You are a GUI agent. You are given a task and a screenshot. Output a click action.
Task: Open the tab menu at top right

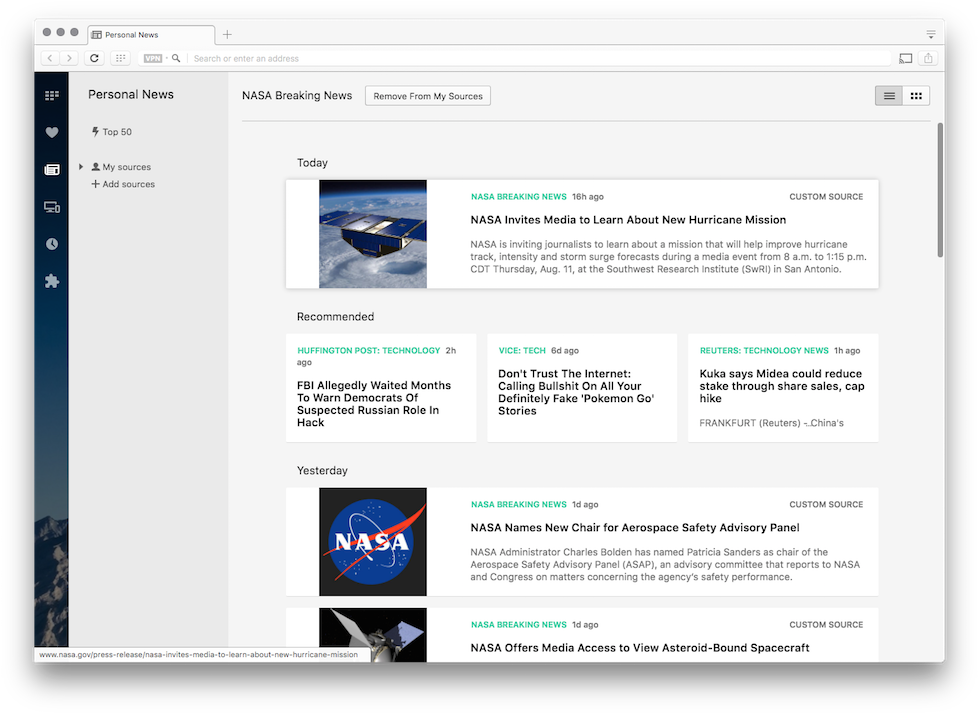point(930,34)
